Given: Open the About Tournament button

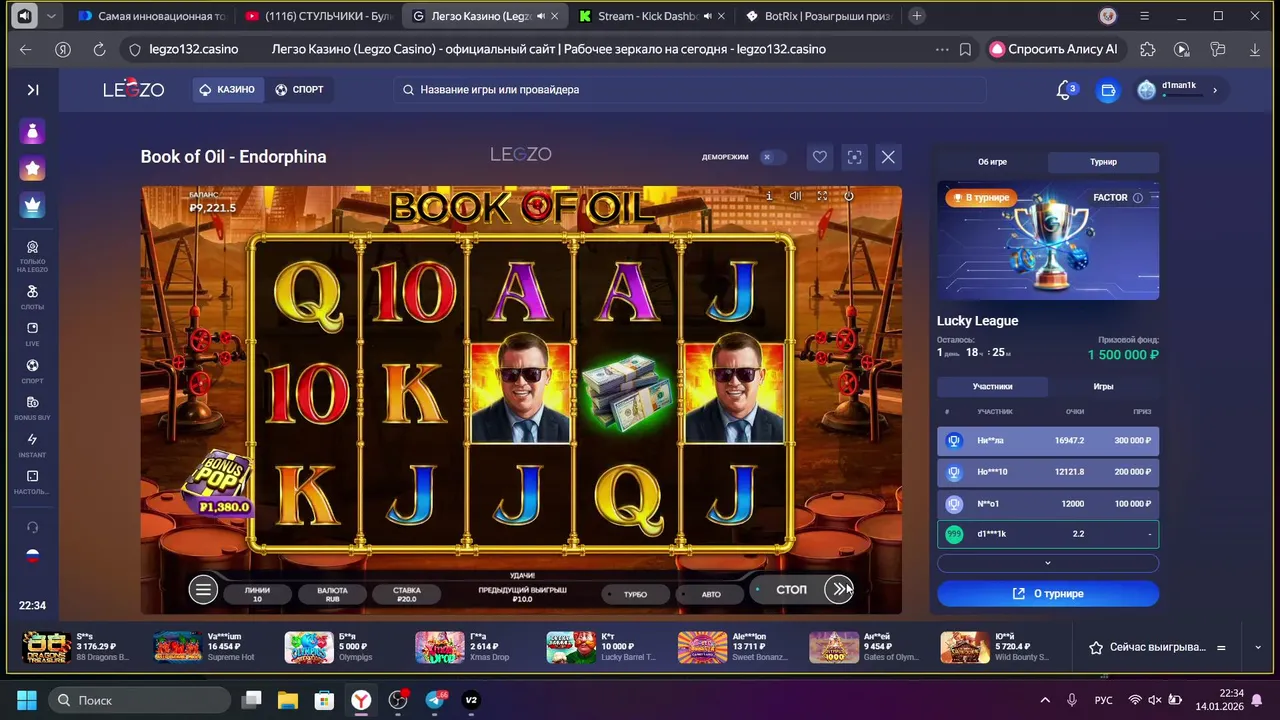Looking at the screenshot, I should [x=1048, y=594].
